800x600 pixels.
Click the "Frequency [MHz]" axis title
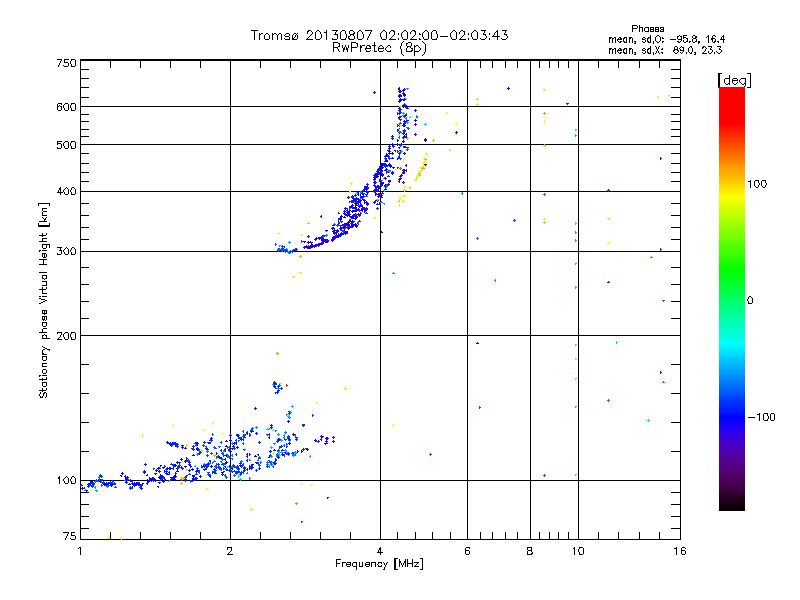(379, 564)
